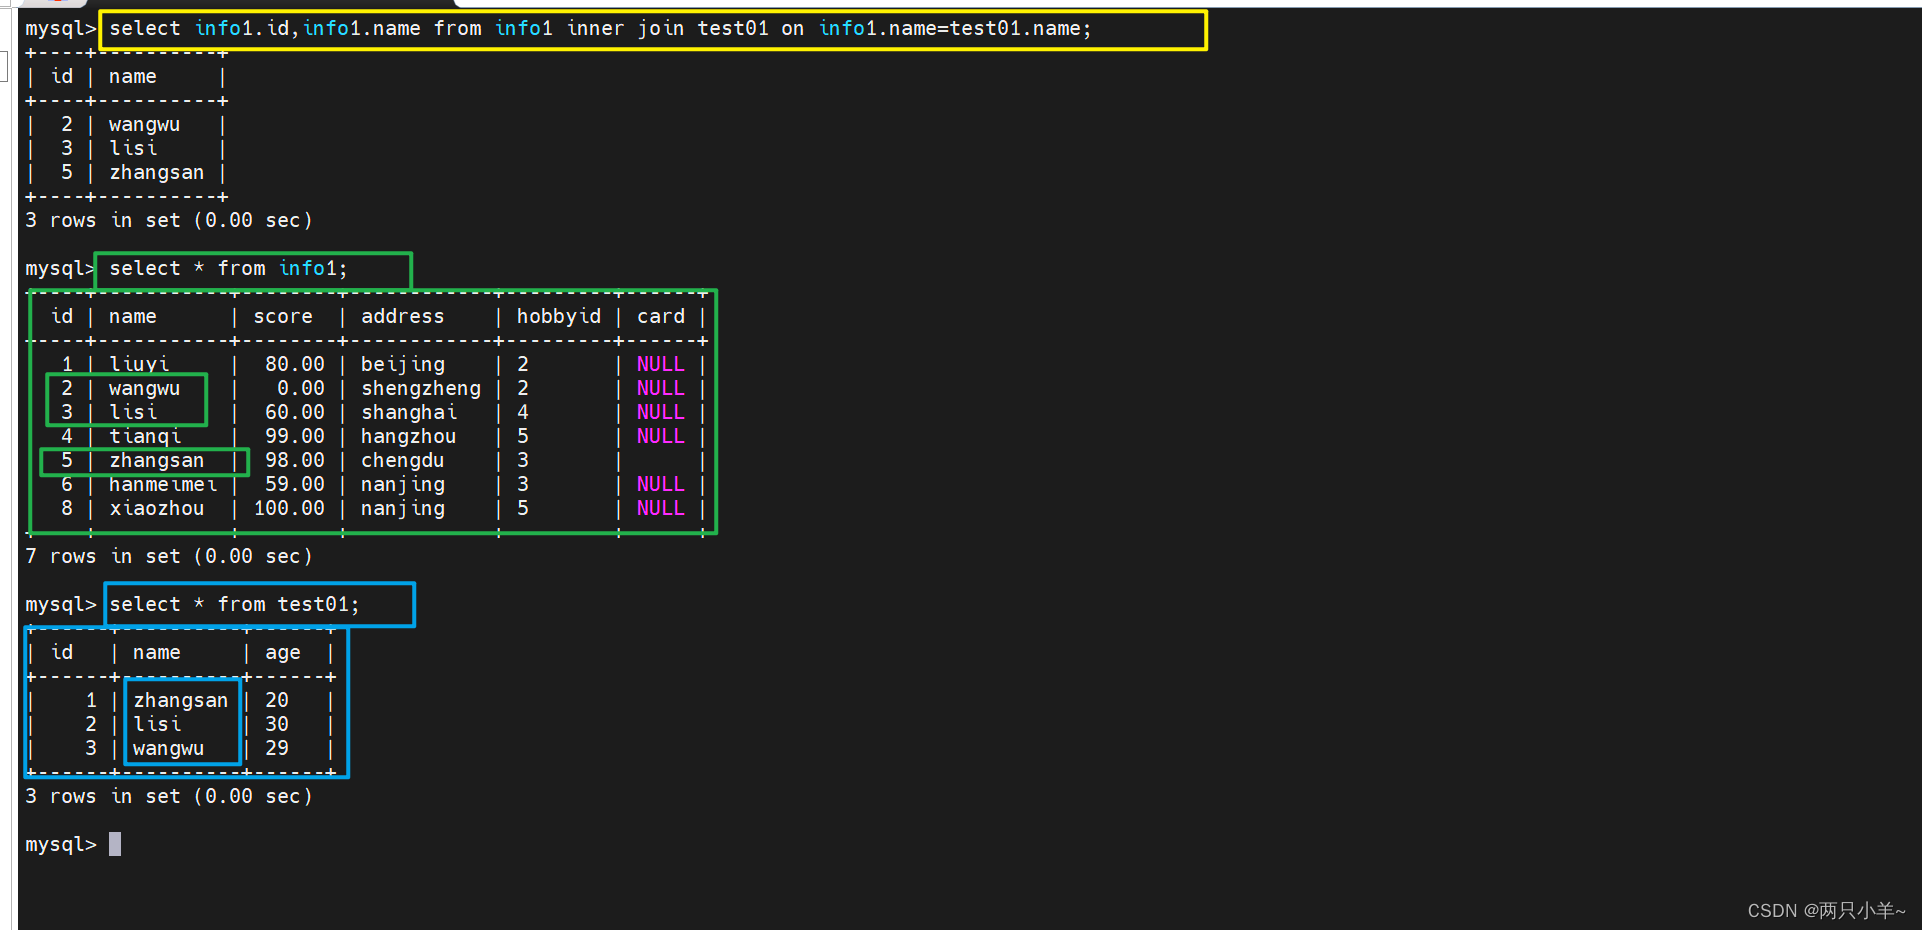This screenshot has width=1922, height=930.
Task: Click the 'score' column header in info1 table
Action: (283, 317)
